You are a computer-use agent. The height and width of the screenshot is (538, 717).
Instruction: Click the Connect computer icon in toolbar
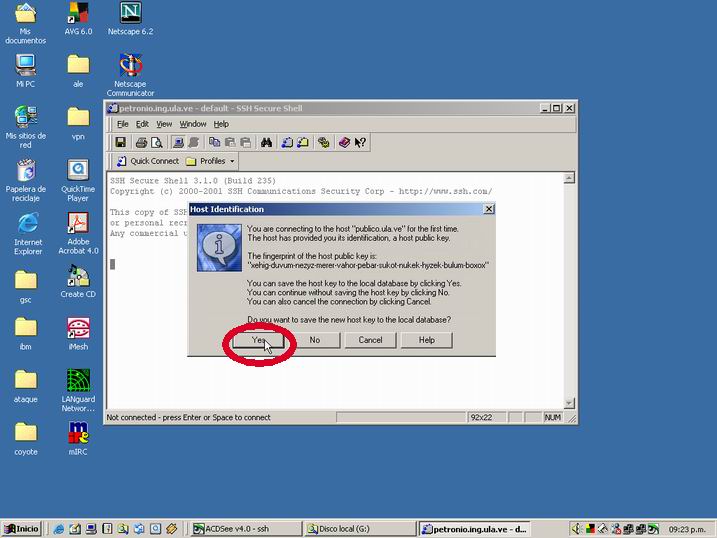[178, 143]
